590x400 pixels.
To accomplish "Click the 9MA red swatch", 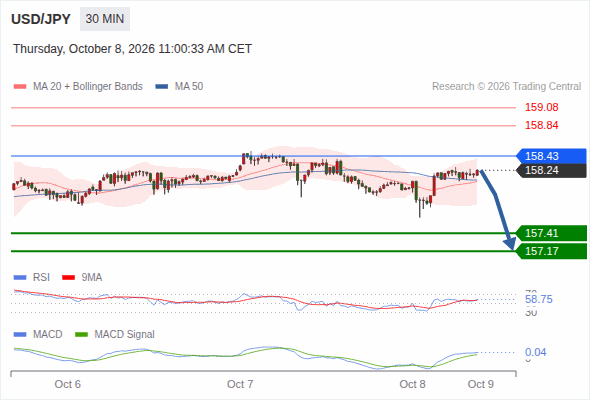I will click(68, 278).
